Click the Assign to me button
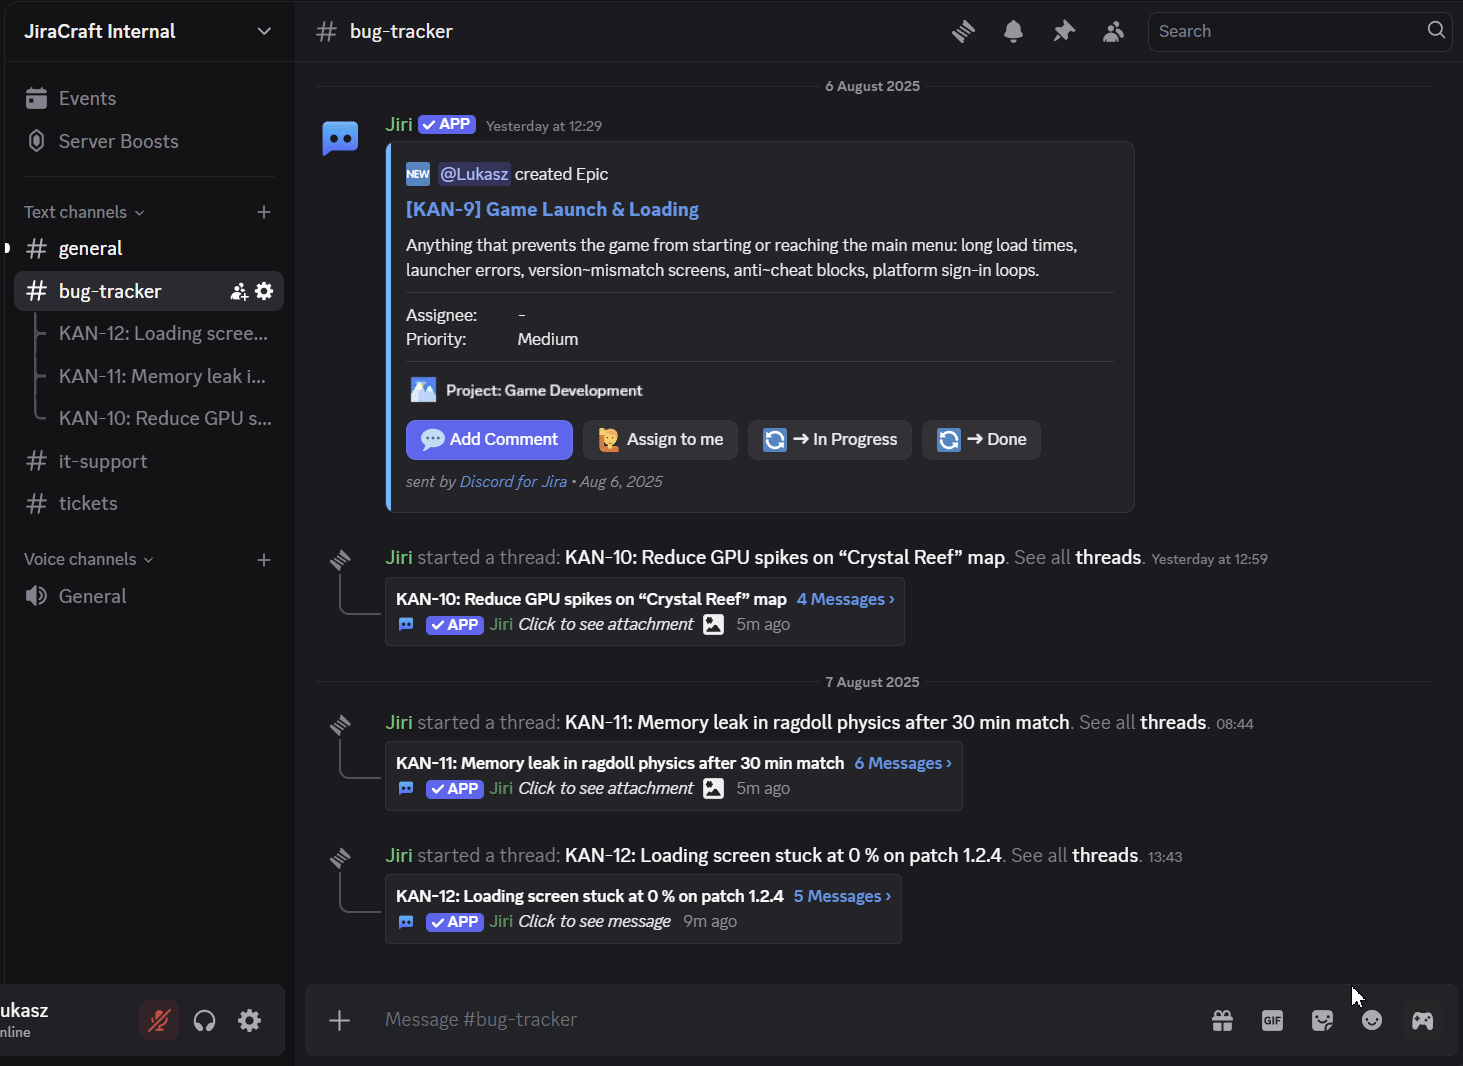Image resolution: width=1463 pixels, height=1066 pixels. (660, 440)
